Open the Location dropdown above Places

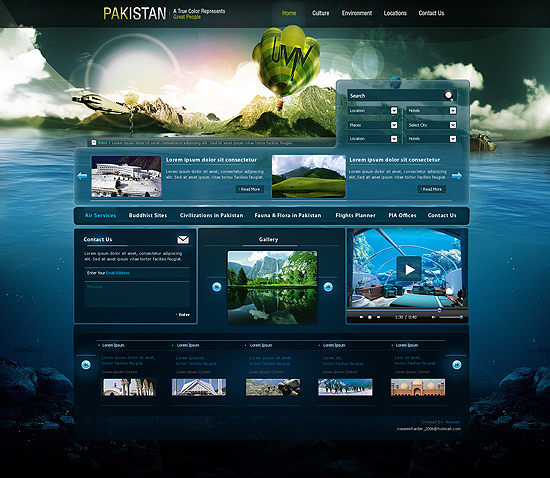tap(373, 110)
